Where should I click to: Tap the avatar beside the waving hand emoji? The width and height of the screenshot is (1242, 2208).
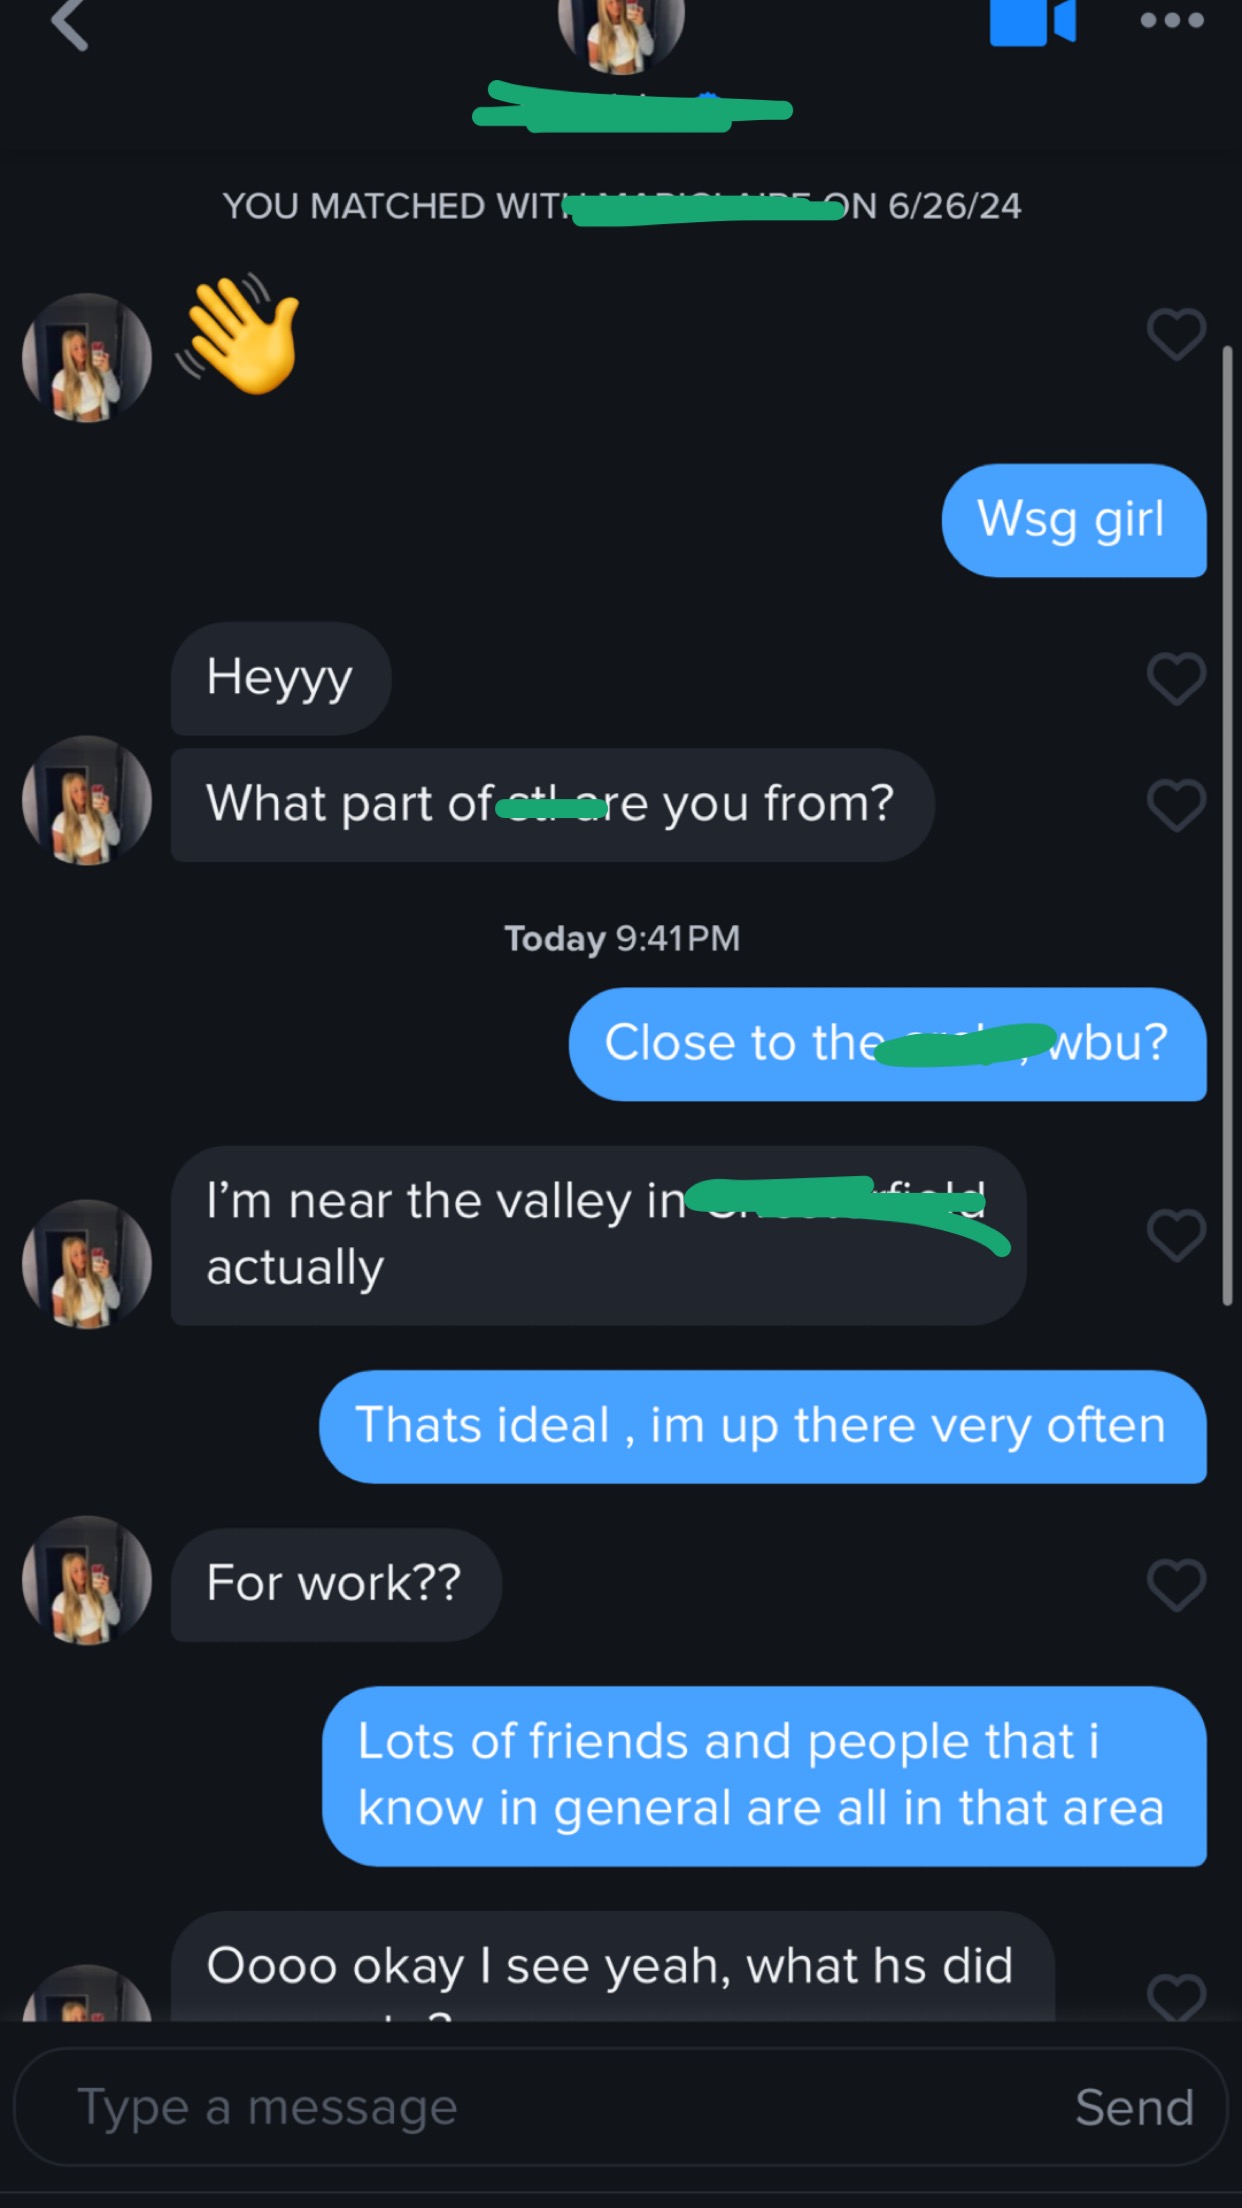coord(87,357)
